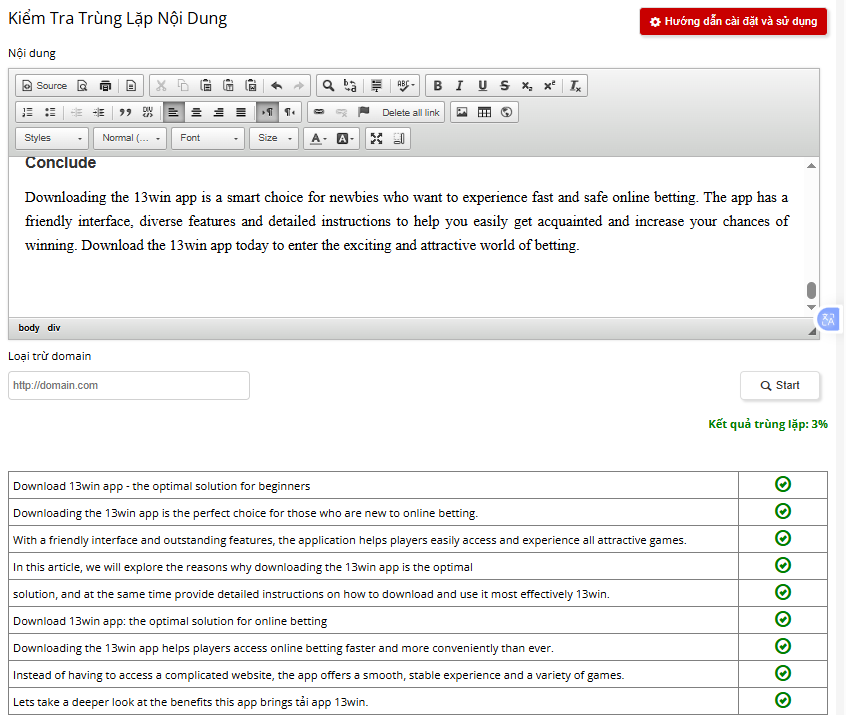
Task: Expand the Font dropdown
Action: [208, 138]
